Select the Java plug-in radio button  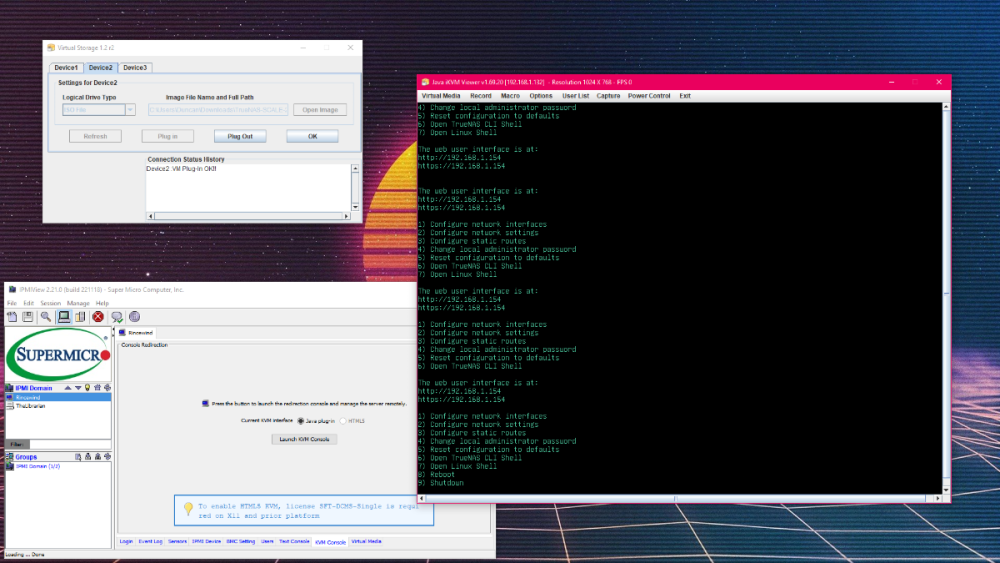tap(300, 421)
